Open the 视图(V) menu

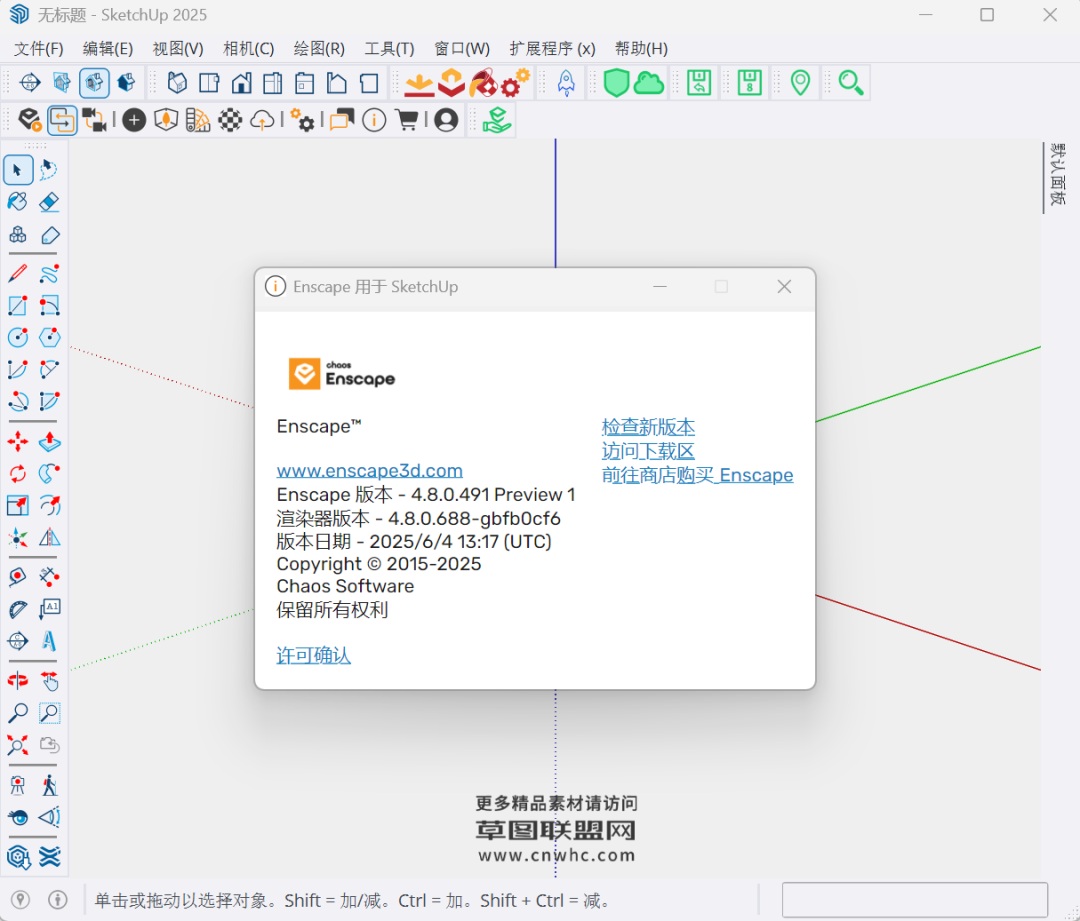click(178, 49)
